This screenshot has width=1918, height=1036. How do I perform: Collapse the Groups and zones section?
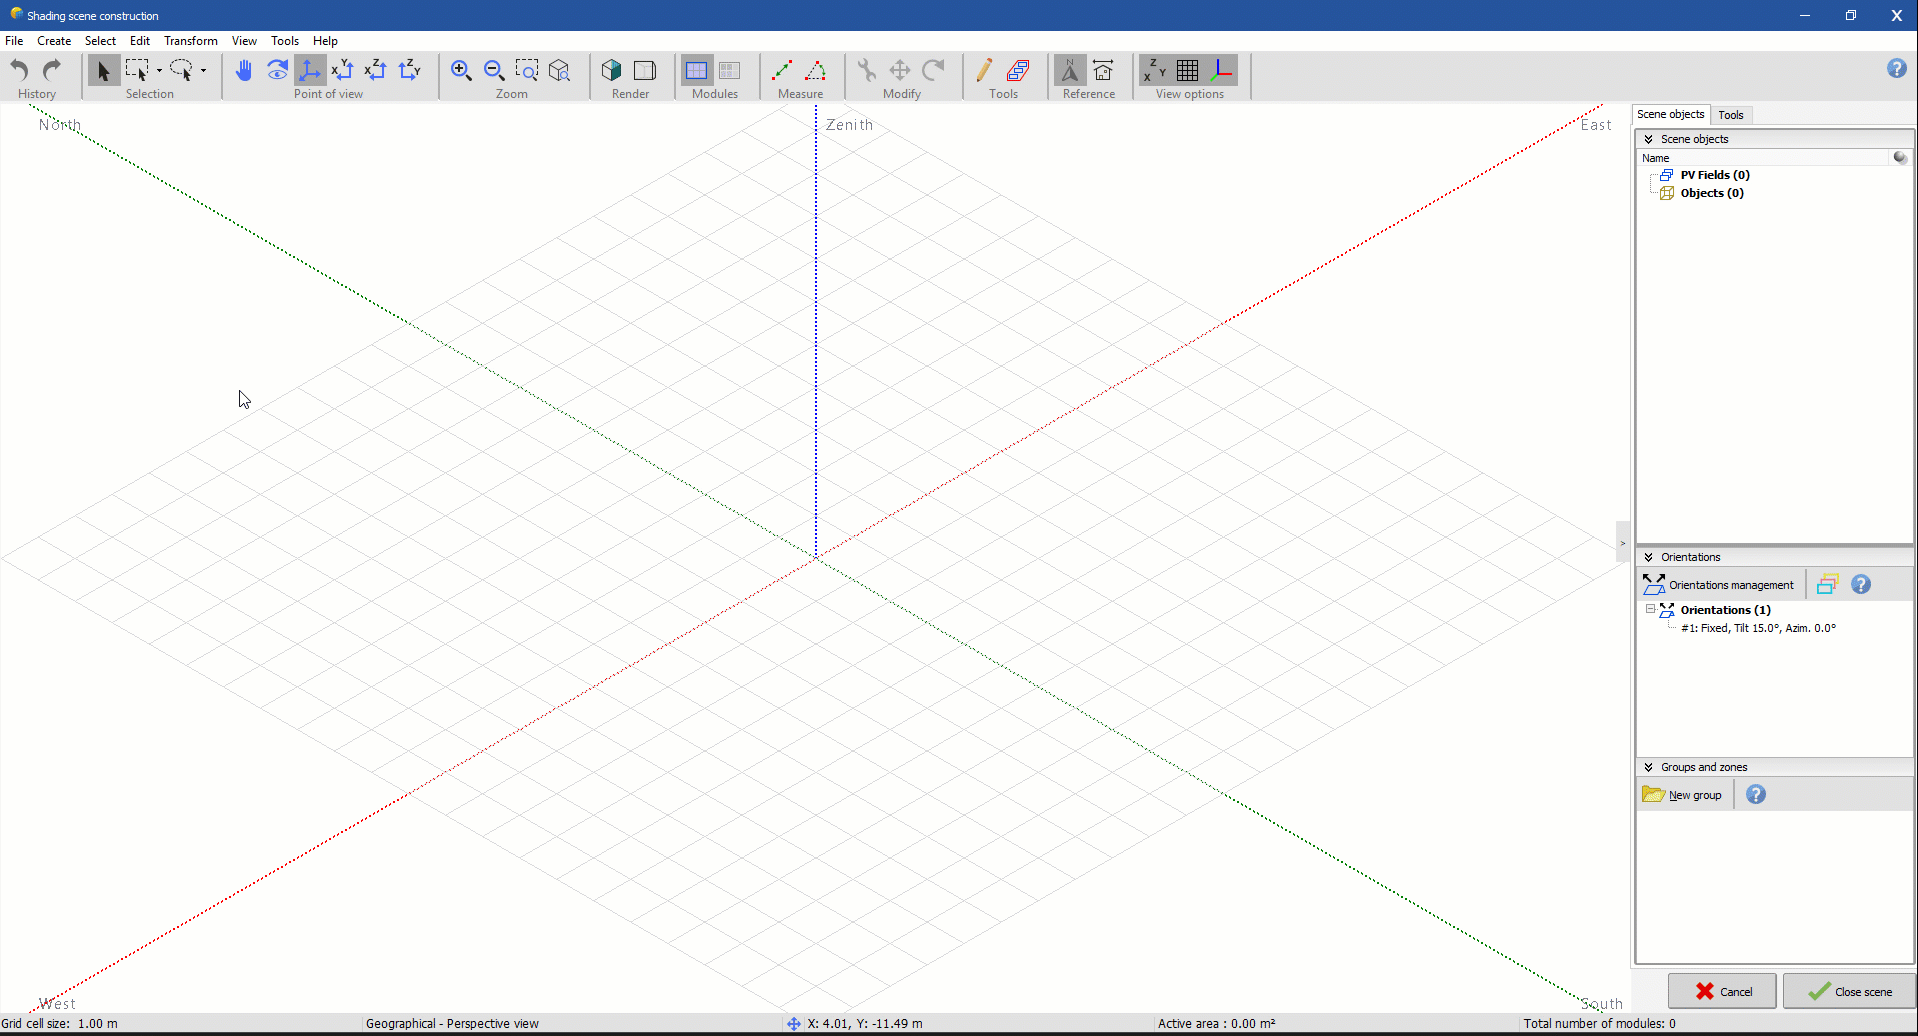coord(1649,767)
